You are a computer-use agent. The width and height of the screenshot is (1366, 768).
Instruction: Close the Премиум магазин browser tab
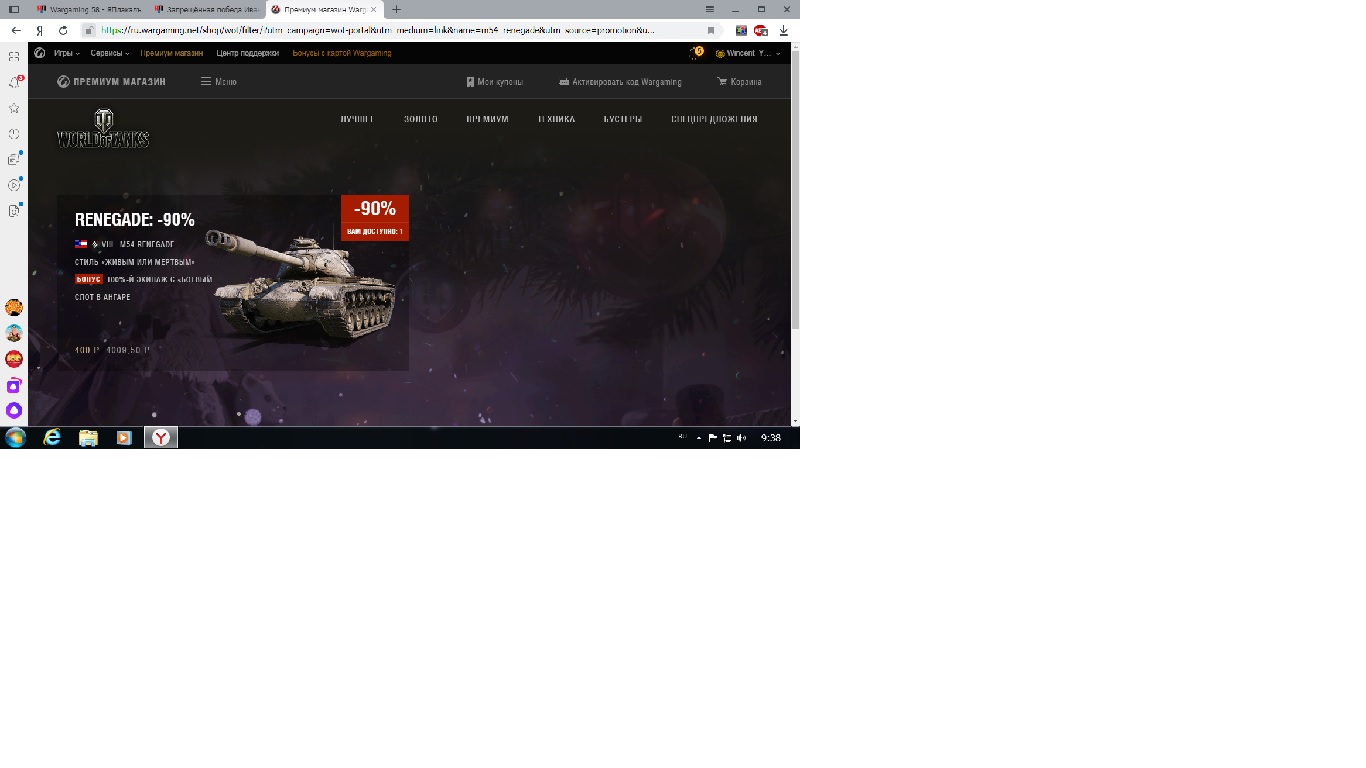point(373,9)
